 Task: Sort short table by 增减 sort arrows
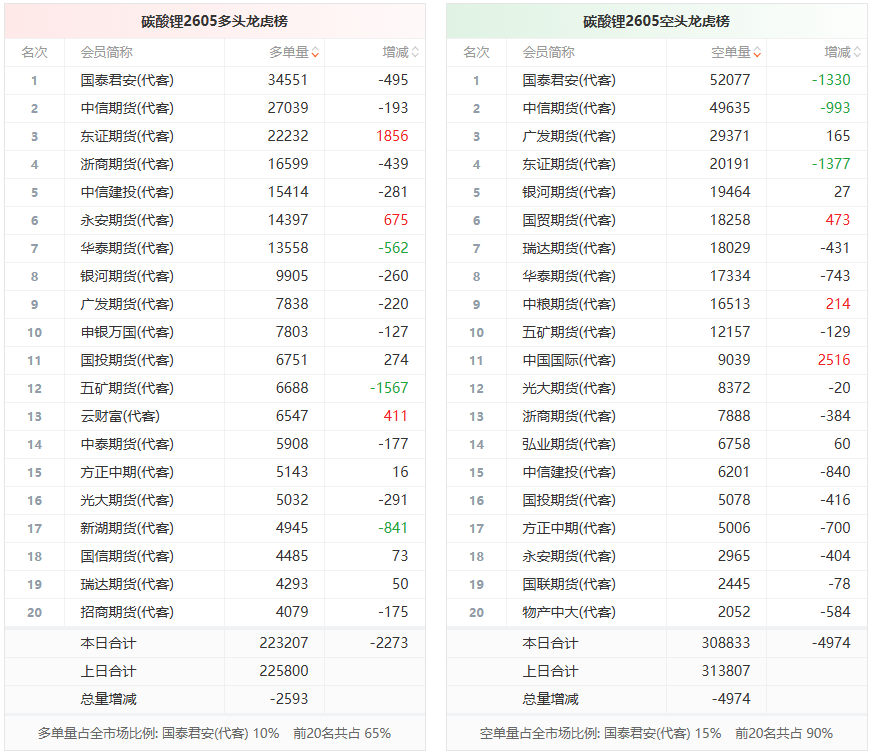pyautogui.click(x=857, y=53)
